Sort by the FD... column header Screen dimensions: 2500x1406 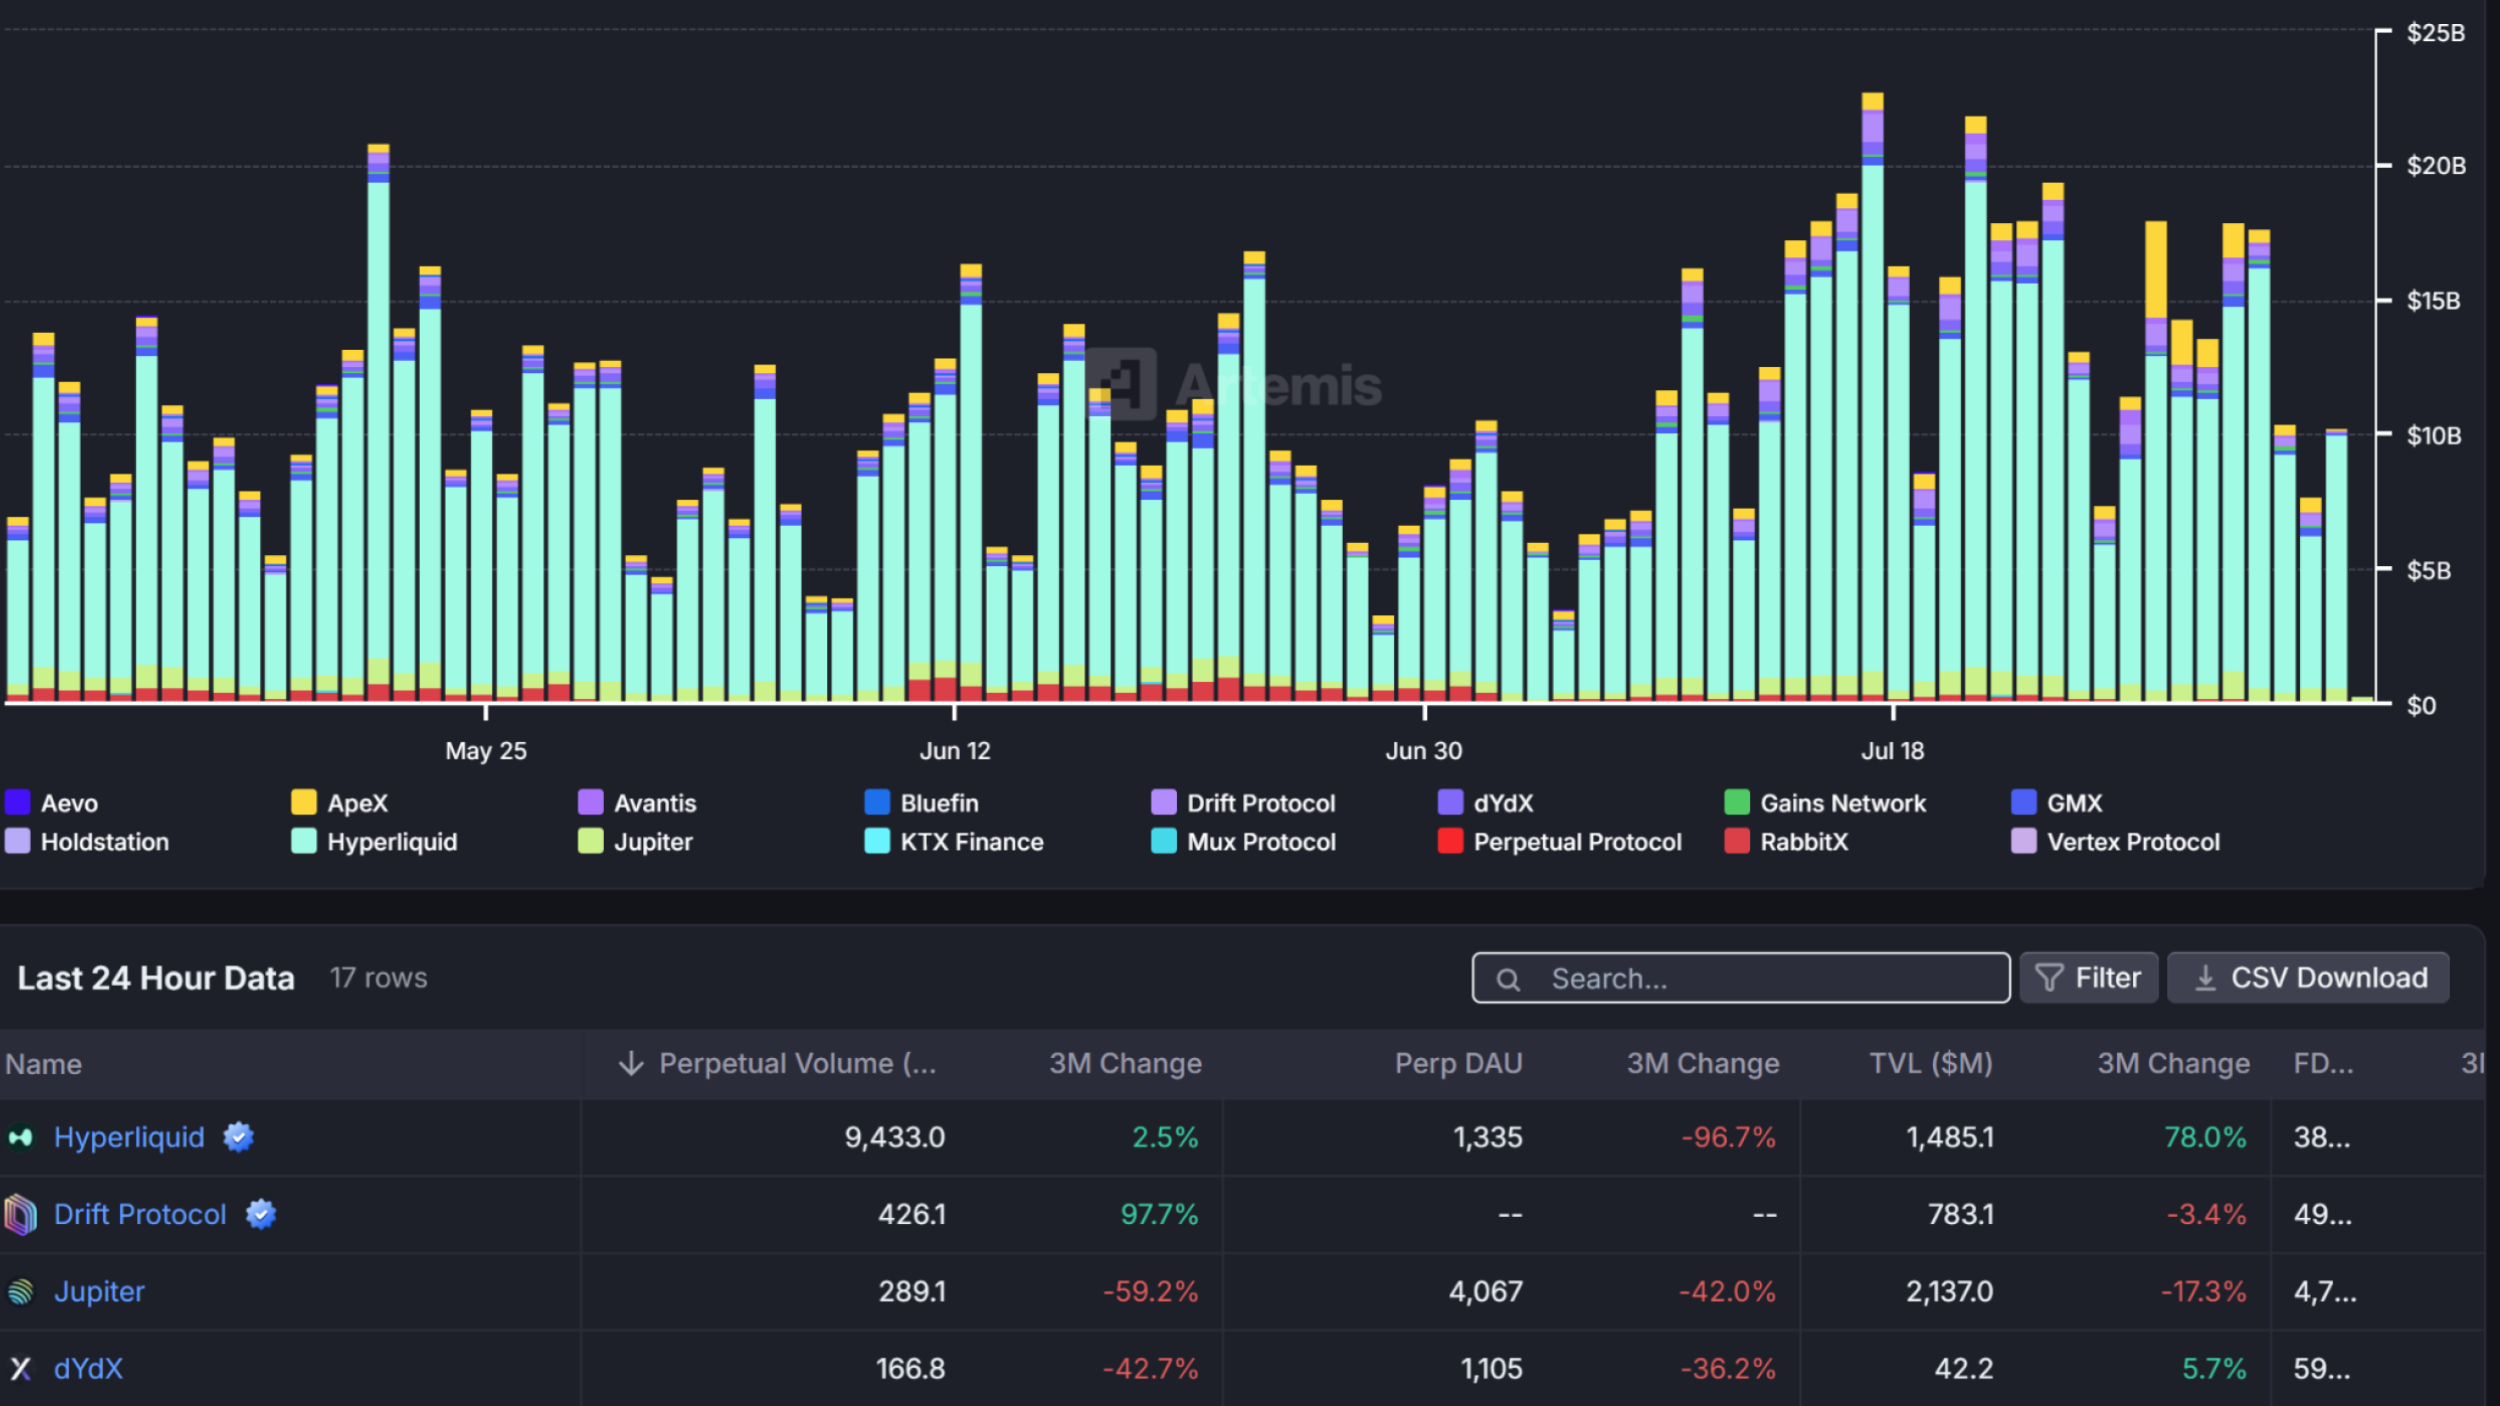coord(2323,1063)
